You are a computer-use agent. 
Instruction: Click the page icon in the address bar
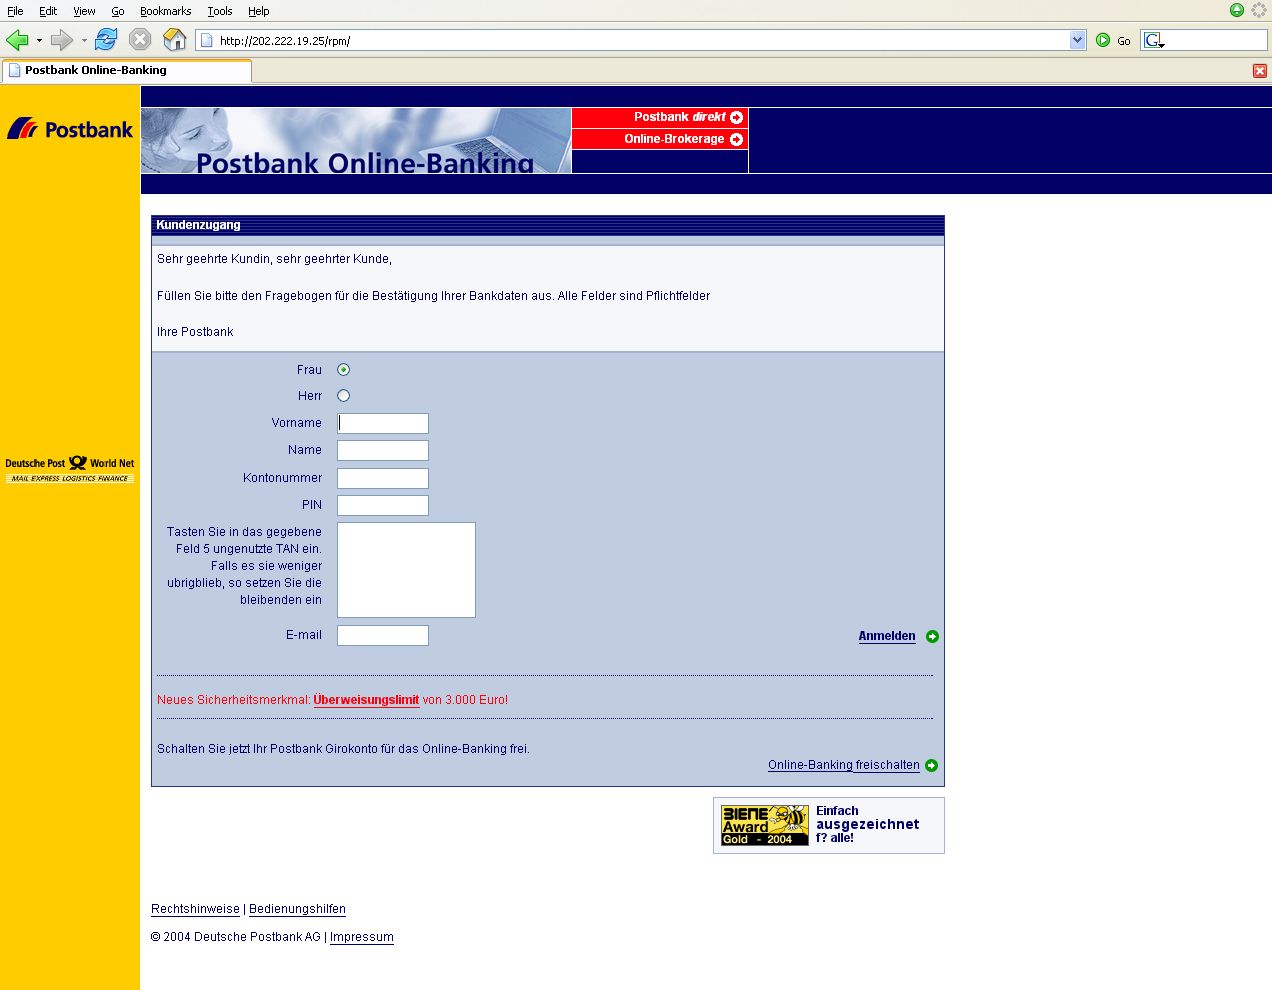point(207,41)
